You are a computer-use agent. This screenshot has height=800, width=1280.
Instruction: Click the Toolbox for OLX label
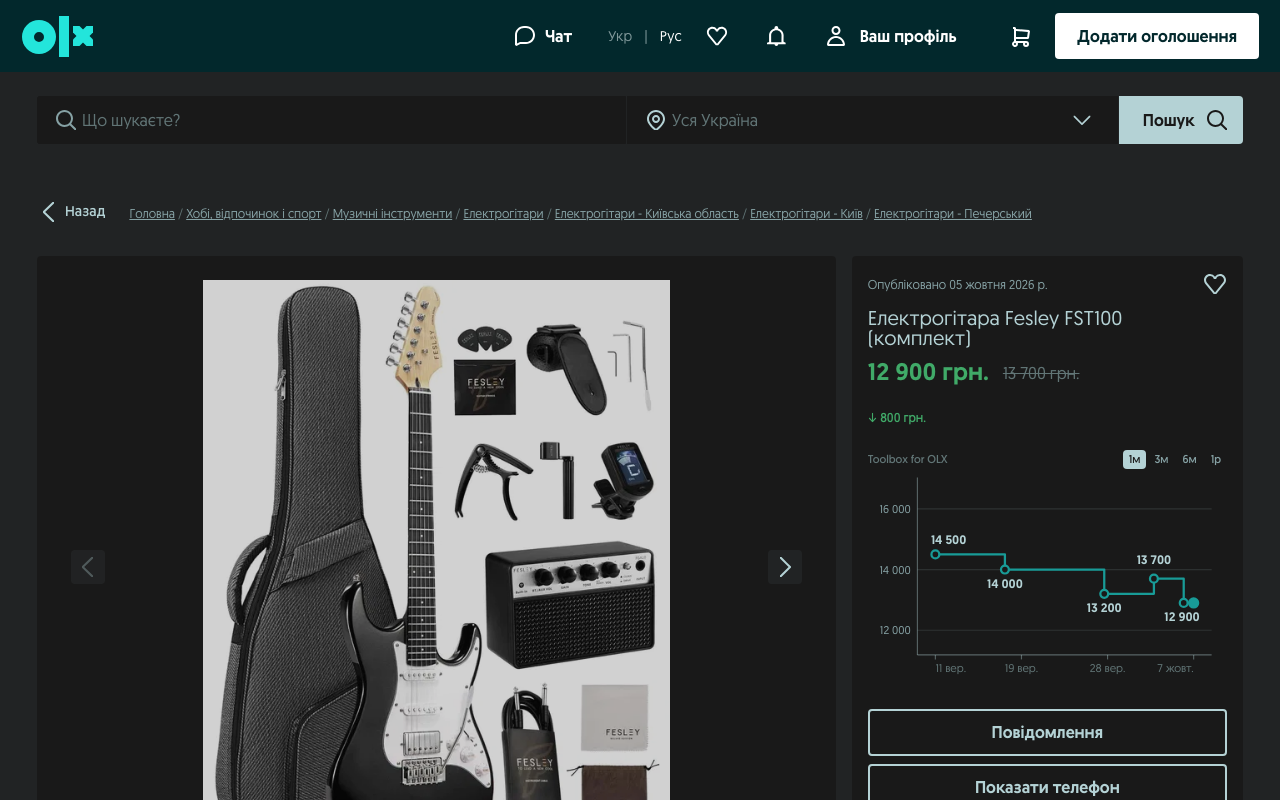(907, 459)
